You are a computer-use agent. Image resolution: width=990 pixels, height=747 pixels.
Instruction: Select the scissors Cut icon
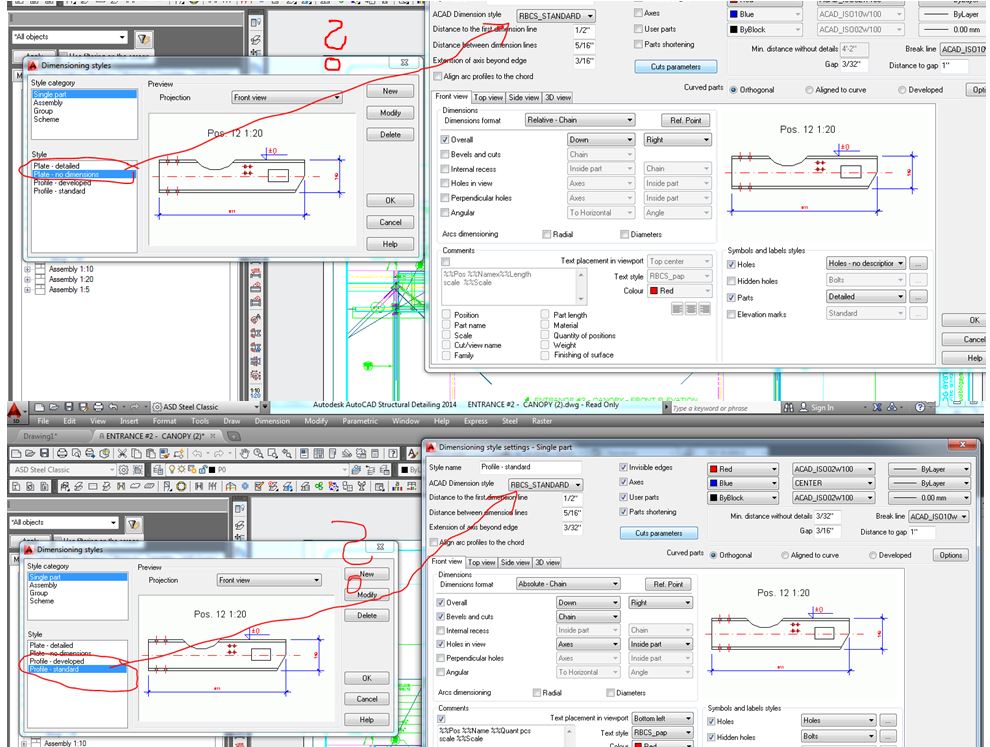pyautogui.click(x=121, y=455)
